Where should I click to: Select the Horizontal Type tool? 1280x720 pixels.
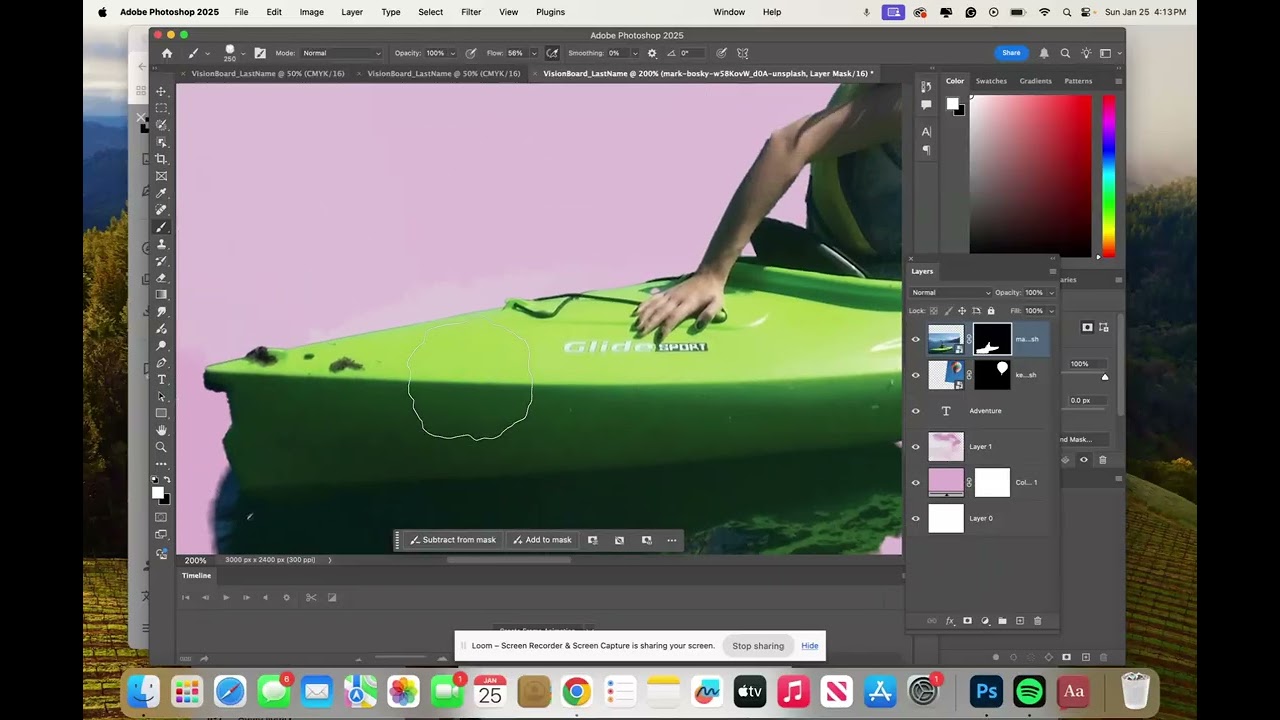[x=161, y=380]
